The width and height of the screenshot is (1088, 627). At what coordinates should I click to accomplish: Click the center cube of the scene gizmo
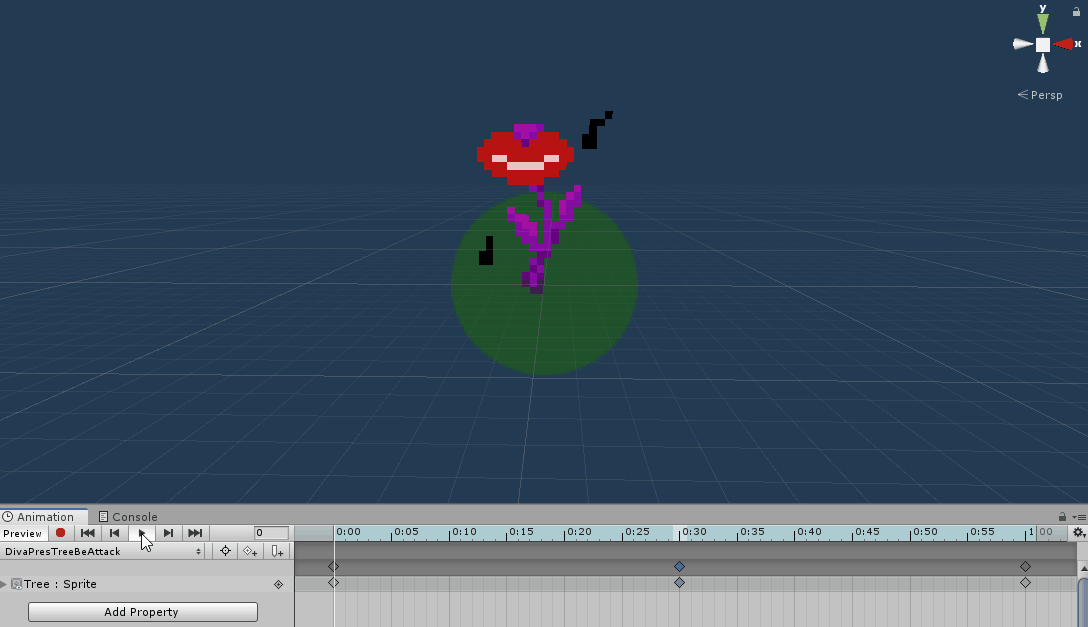point(1043,44)
